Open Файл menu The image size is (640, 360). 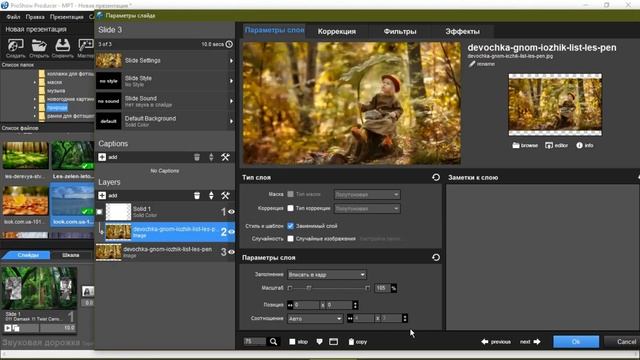click(13, 17)
